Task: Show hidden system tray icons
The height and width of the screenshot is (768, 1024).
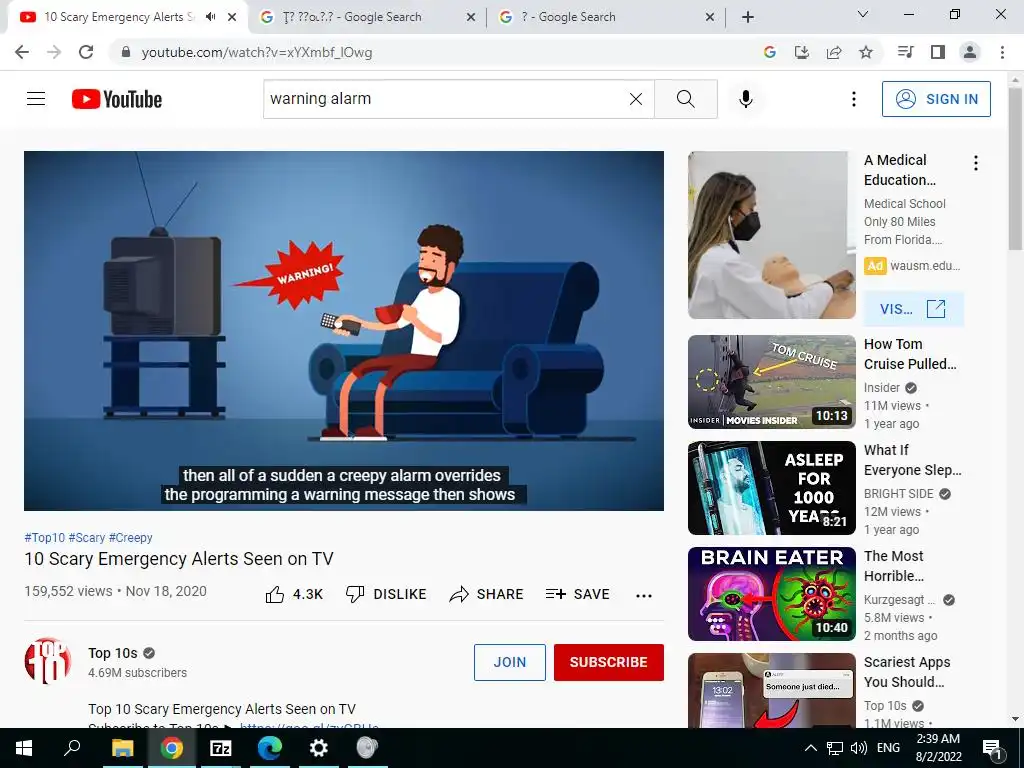Action: tap(810, 748)
